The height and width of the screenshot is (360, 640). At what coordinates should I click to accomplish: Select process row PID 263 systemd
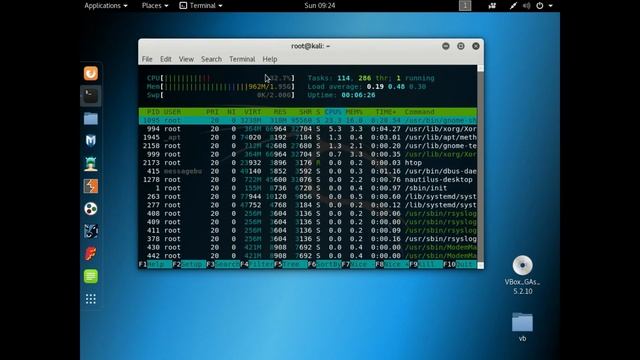308,197
